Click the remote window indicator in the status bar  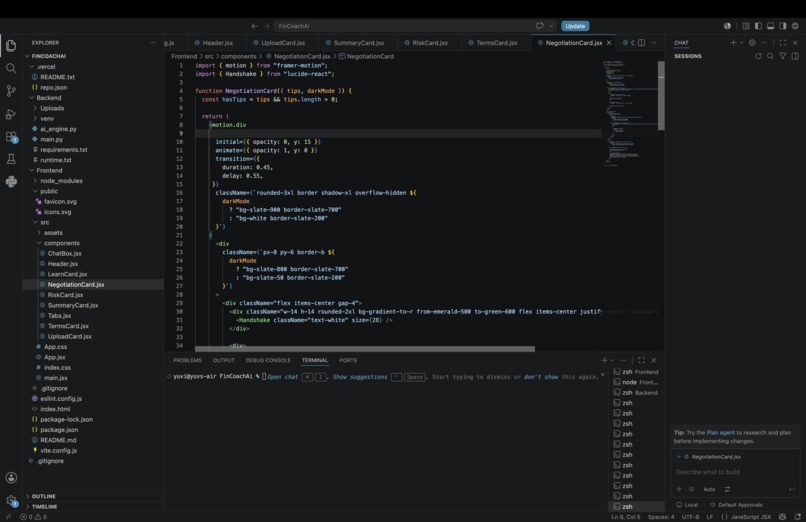[8, 517]
